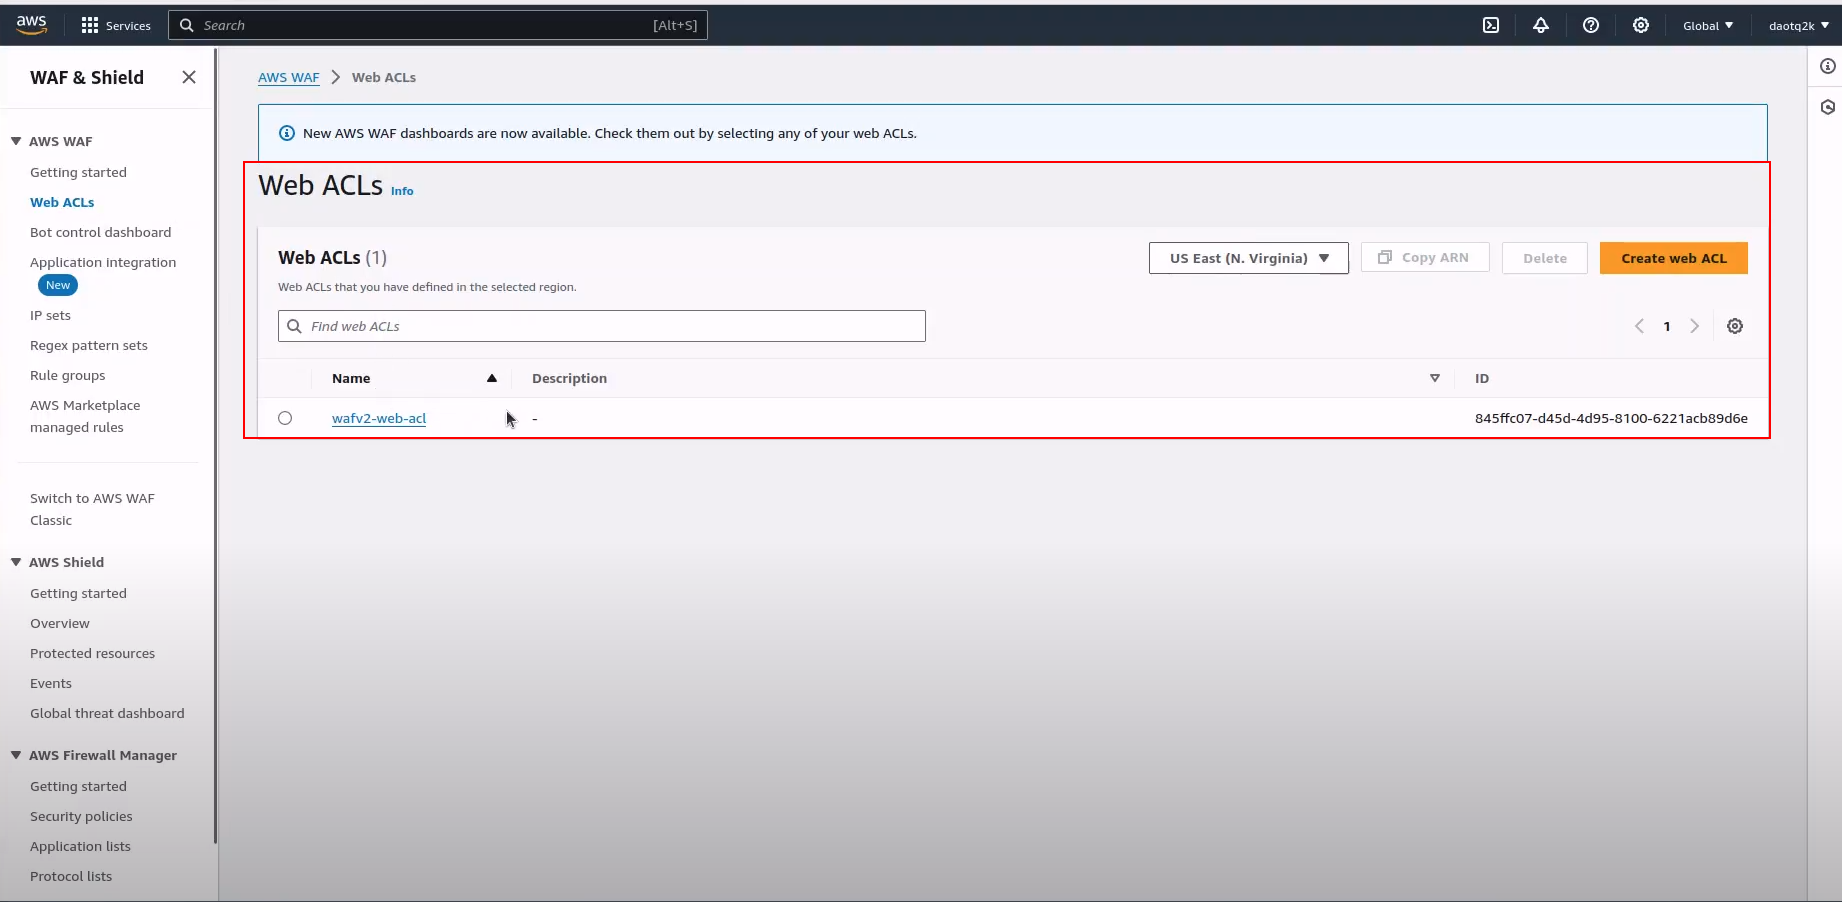Sort the Description column arrow
The height and width of the screenshot is (902, 1842).
tap(1434, 378)
